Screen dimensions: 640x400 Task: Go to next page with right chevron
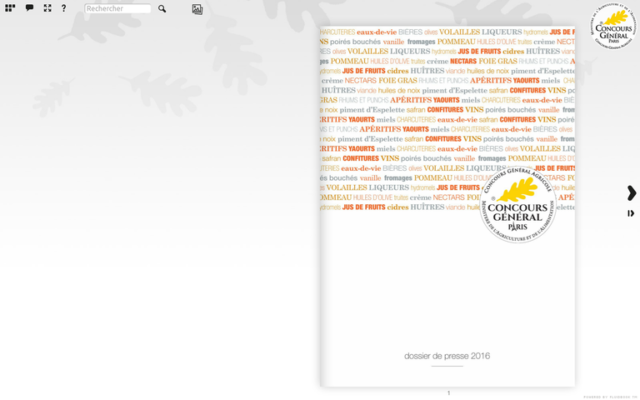[x=631, y=193]
